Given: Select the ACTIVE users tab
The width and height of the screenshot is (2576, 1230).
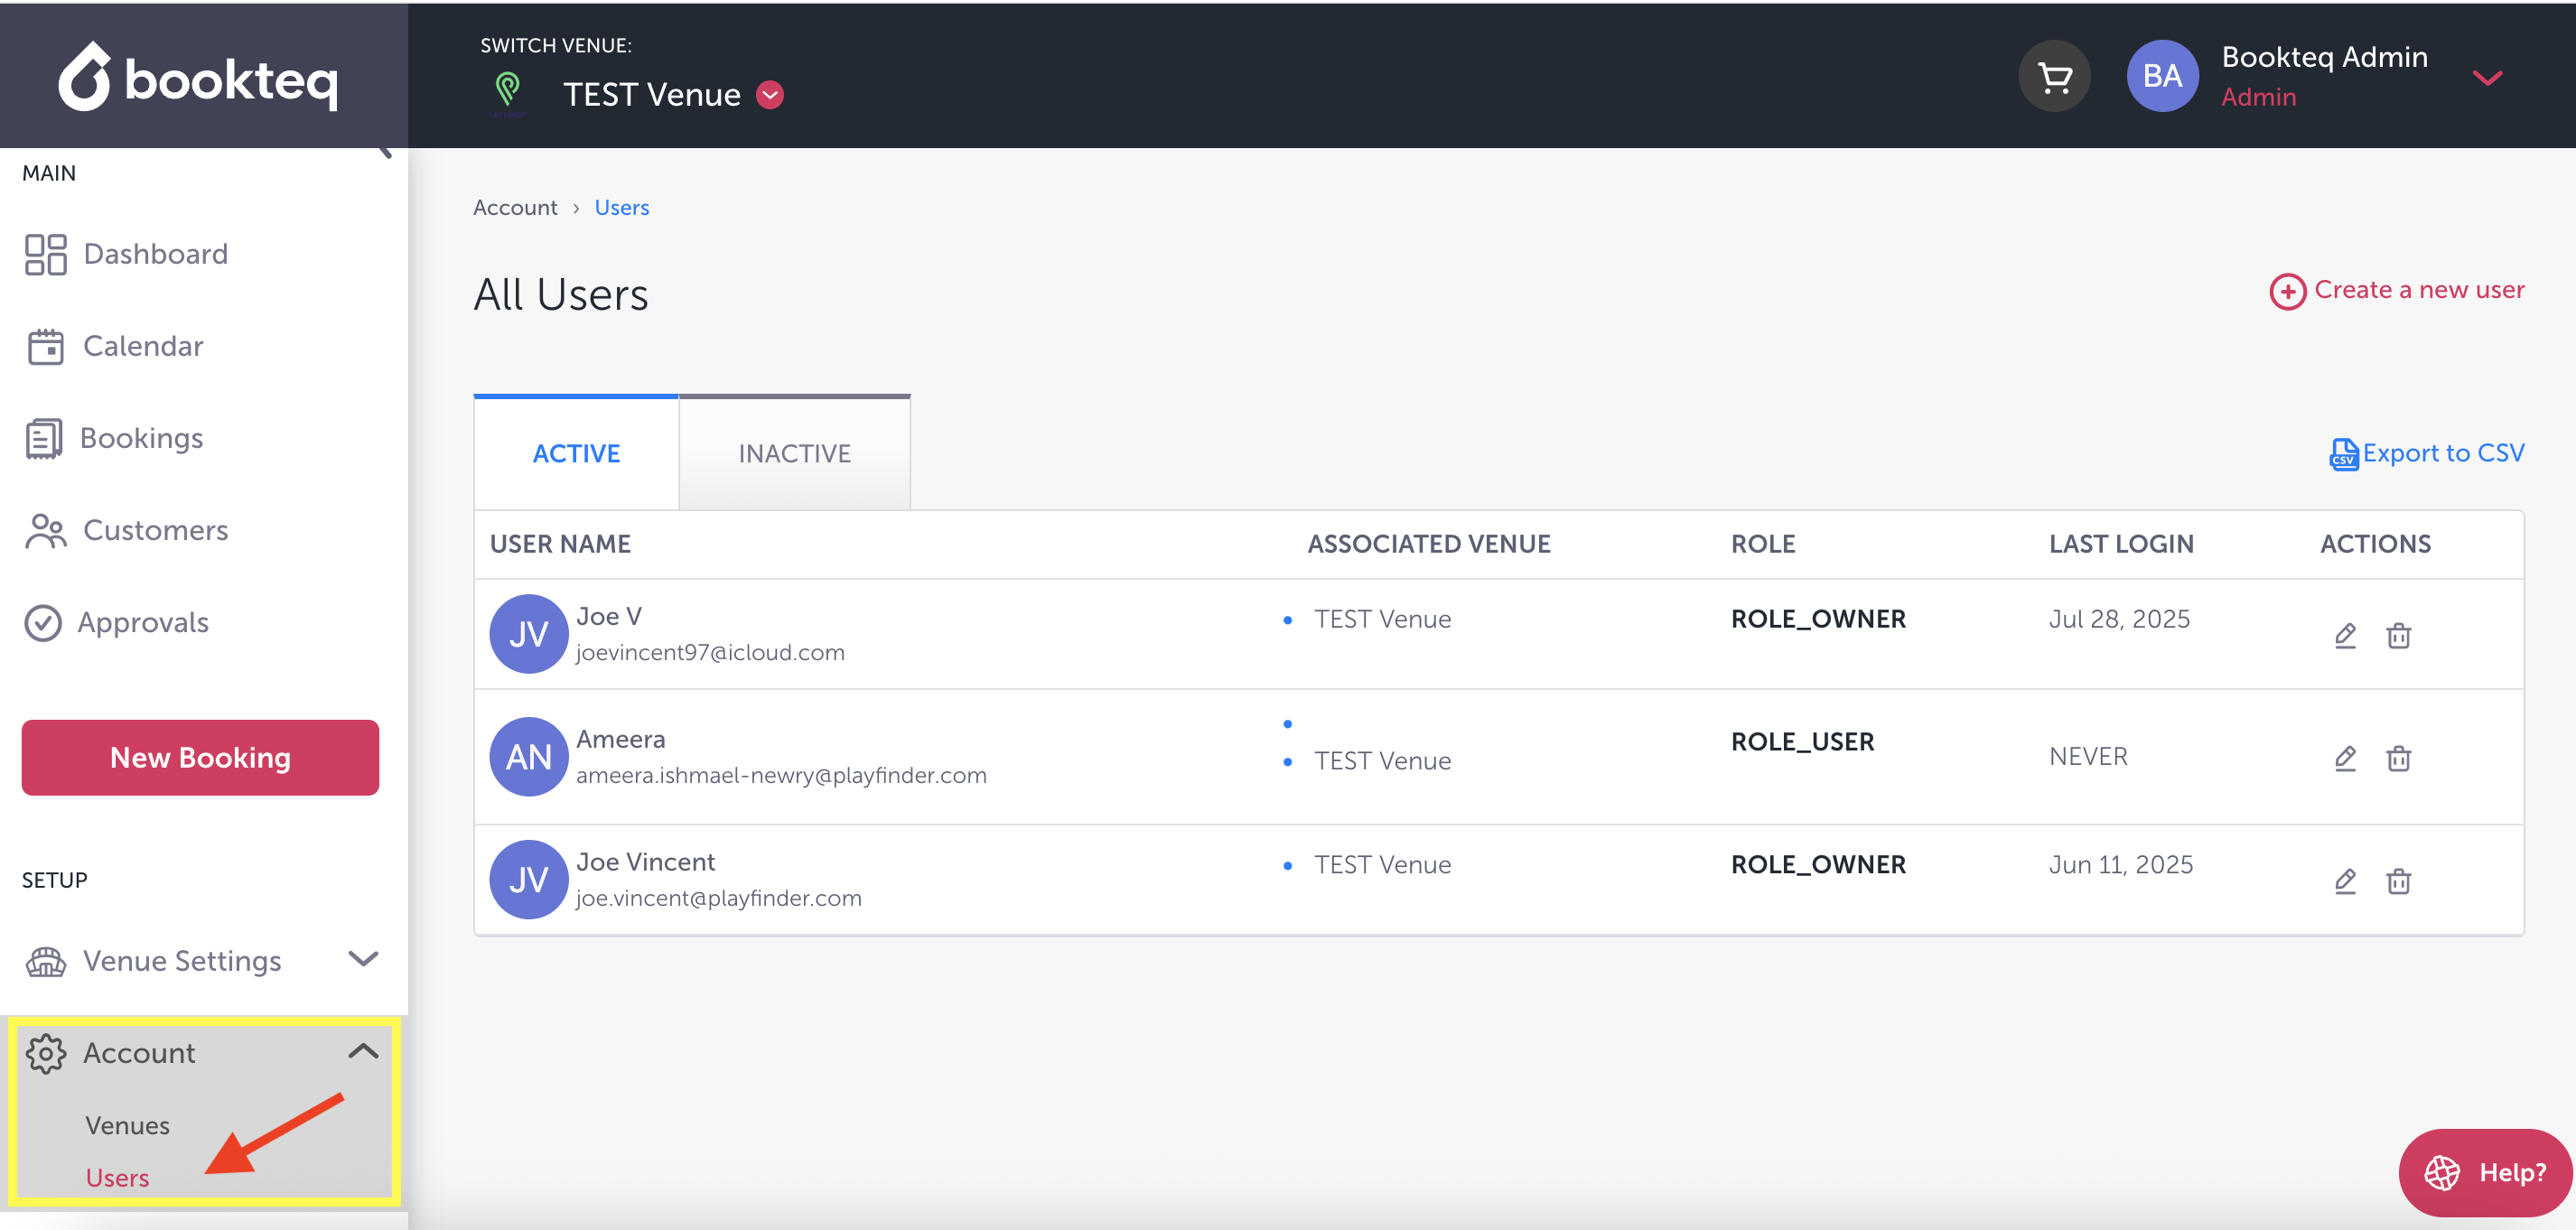Looking at the screenshot, I should 576,453.
